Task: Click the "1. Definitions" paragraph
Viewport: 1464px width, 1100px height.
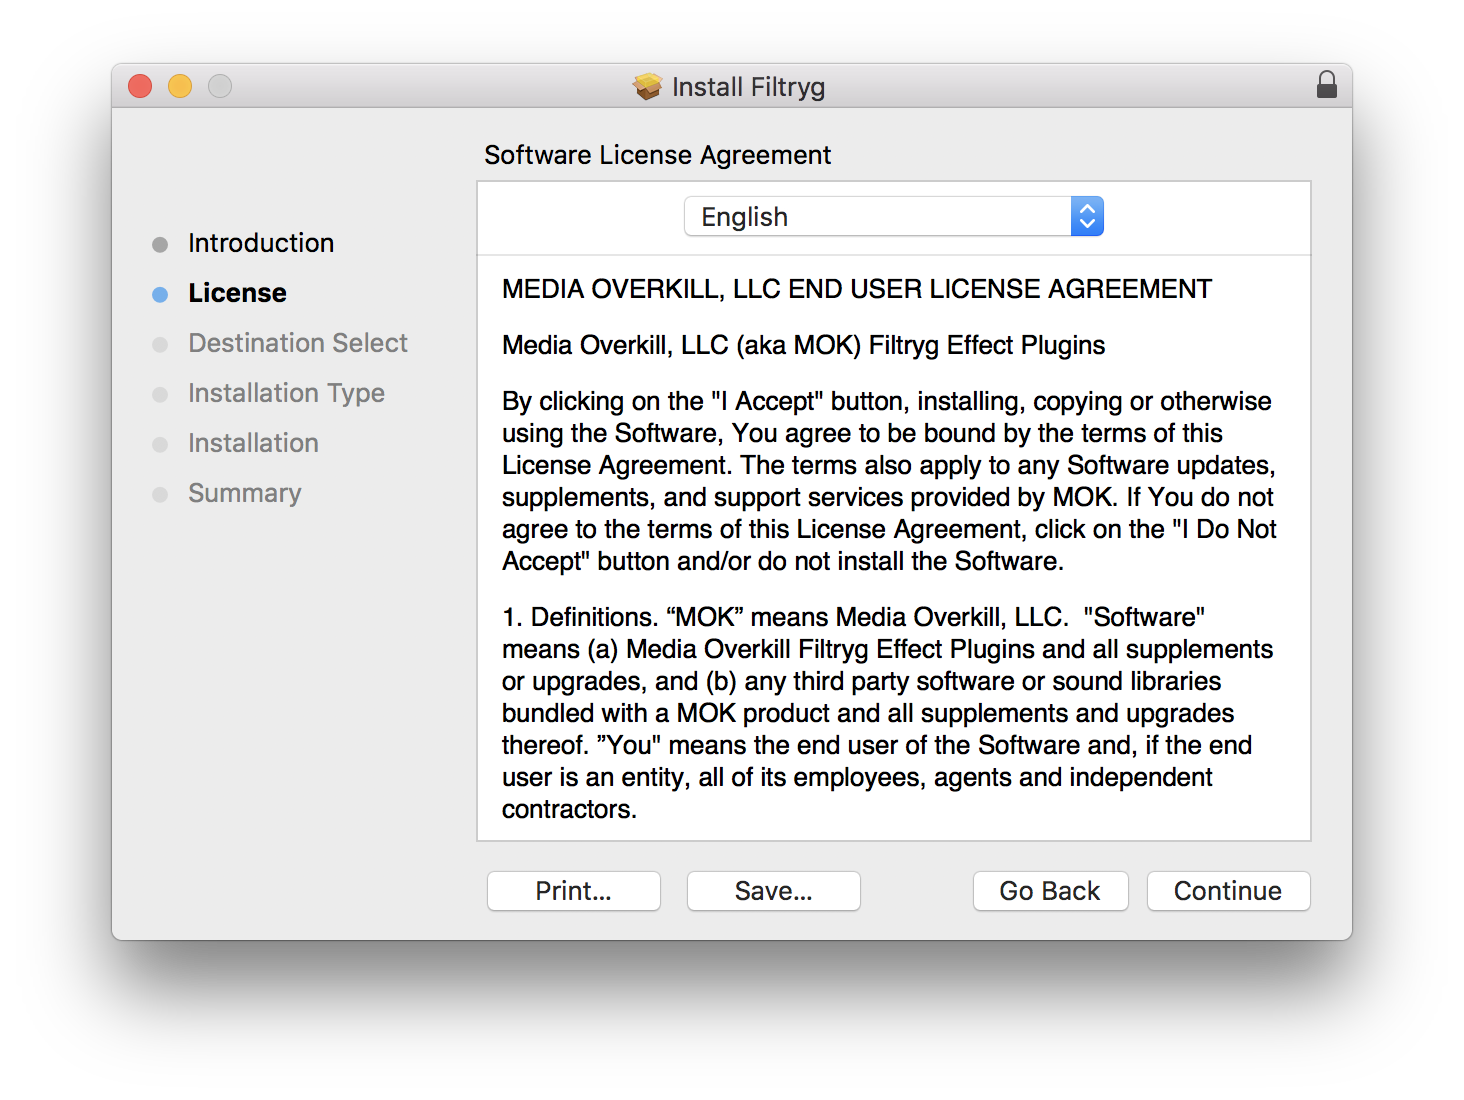Action: click(887, 713)
